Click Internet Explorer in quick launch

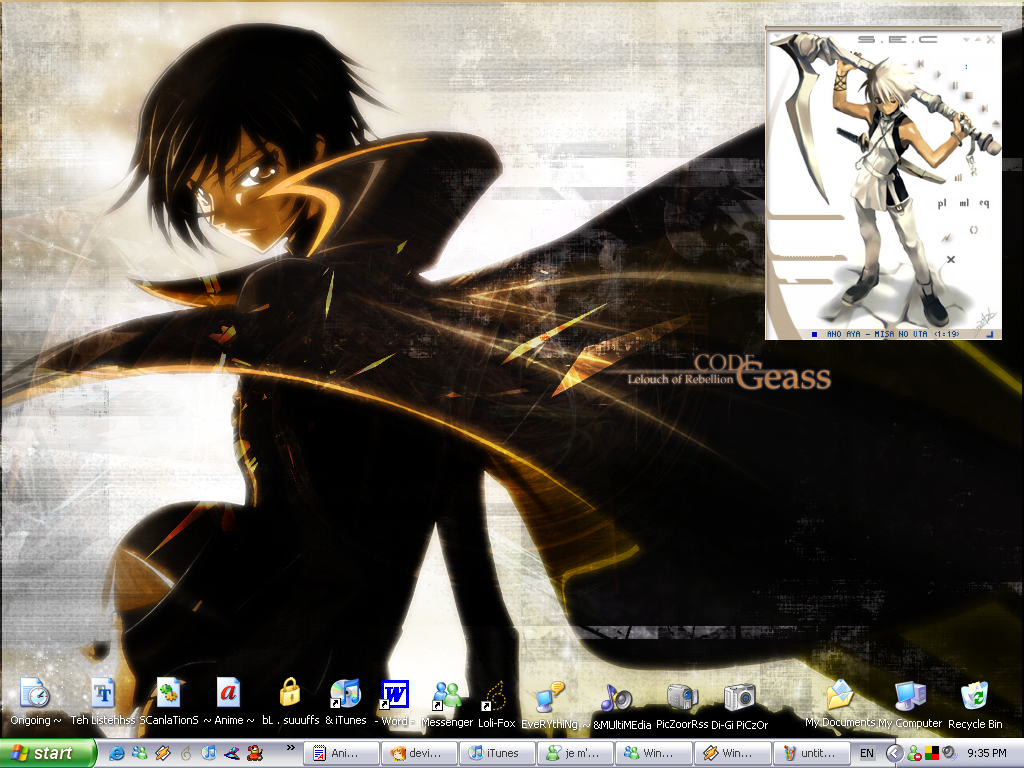(x=117, y=753)
